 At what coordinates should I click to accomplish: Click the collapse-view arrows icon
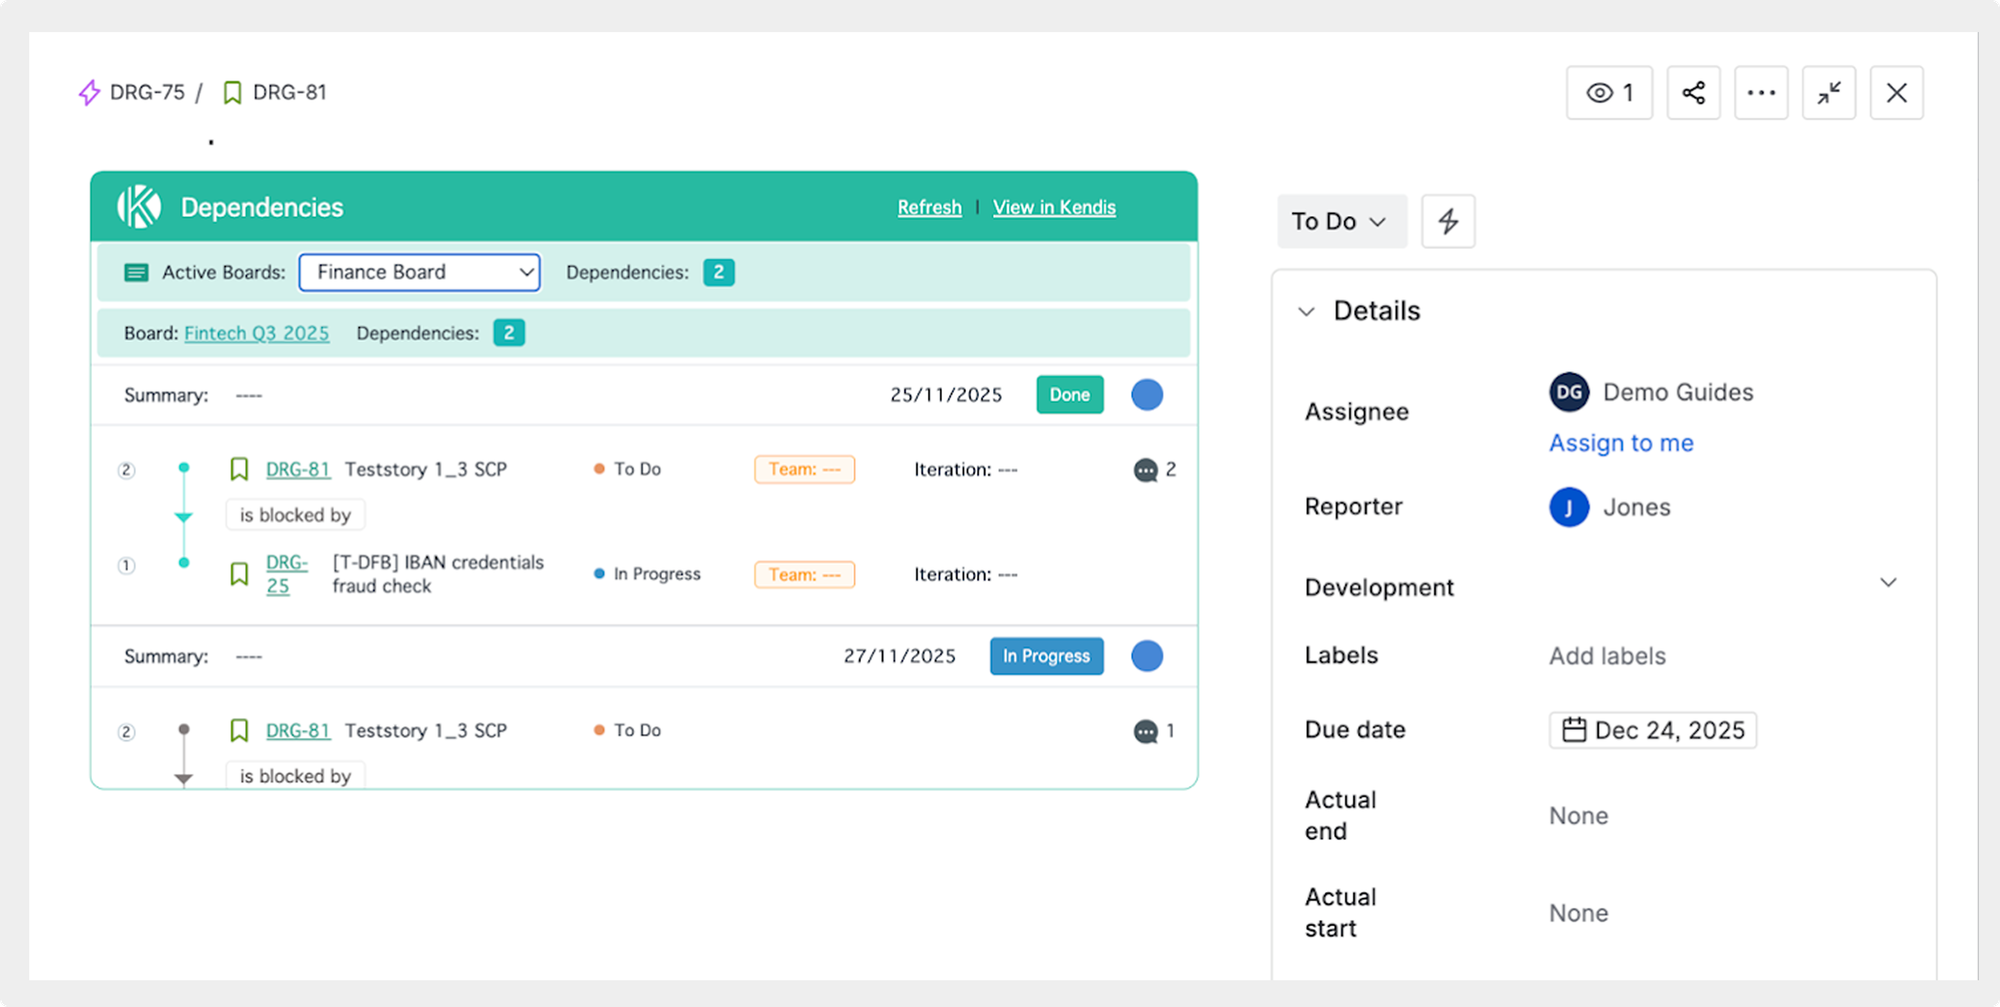tap(1828, 92)
